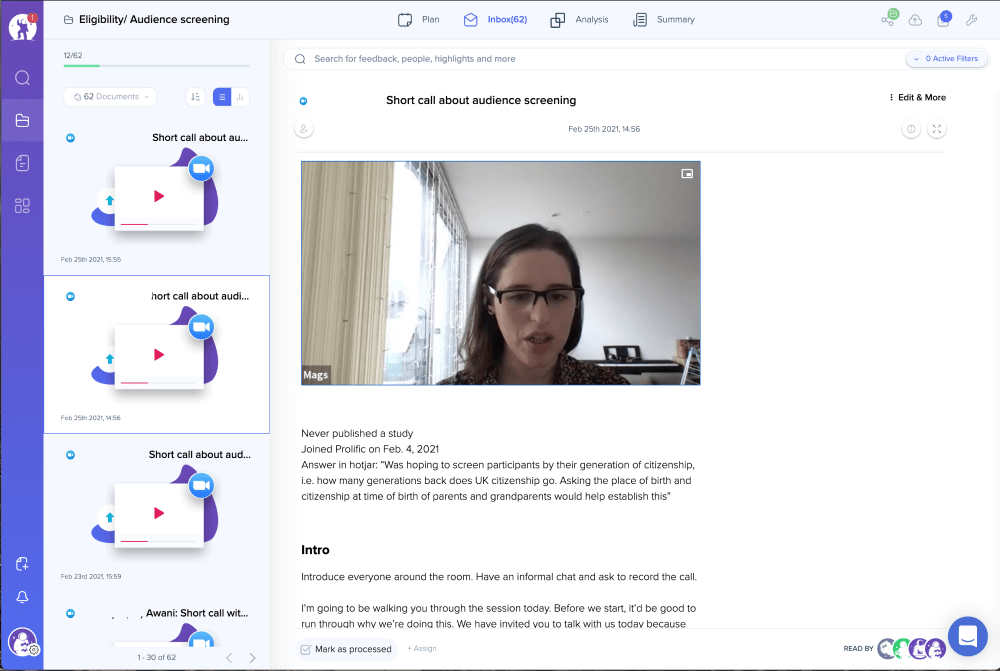Switch to the Analysis tab
The width and height of the screenshot is (1000, 671).
[579, 20]
